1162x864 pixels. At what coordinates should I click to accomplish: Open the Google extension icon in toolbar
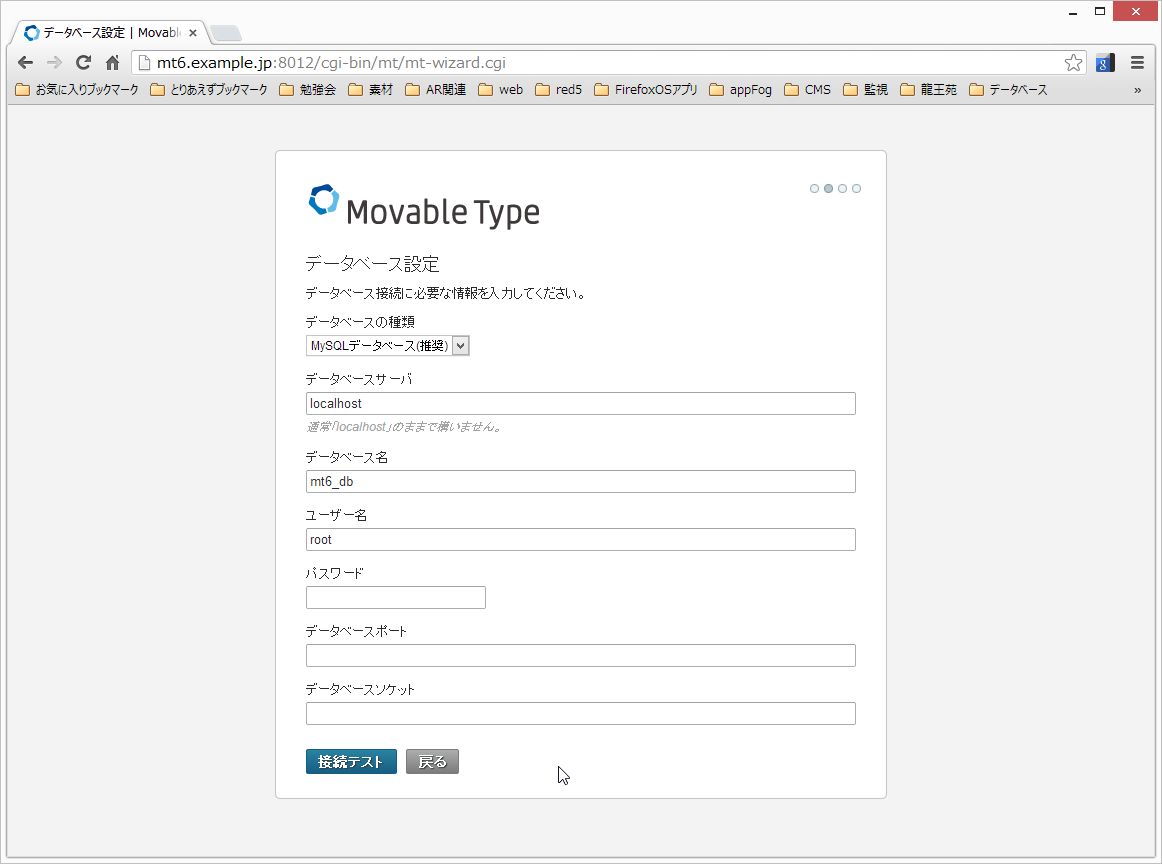1105,63
